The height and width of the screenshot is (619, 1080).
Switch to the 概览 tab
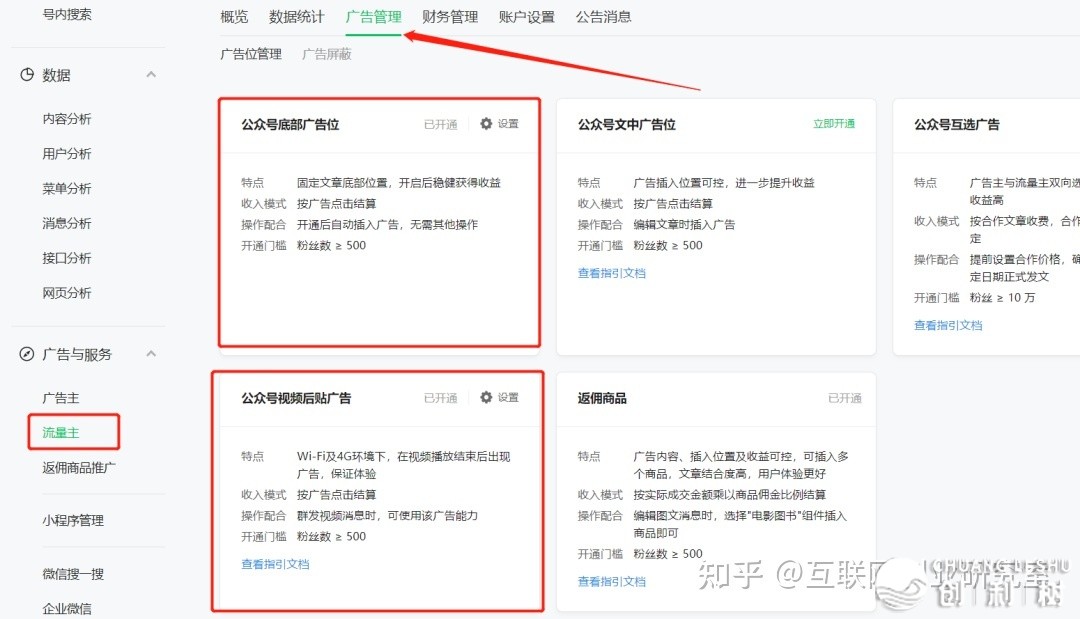[x=234, y=17]
